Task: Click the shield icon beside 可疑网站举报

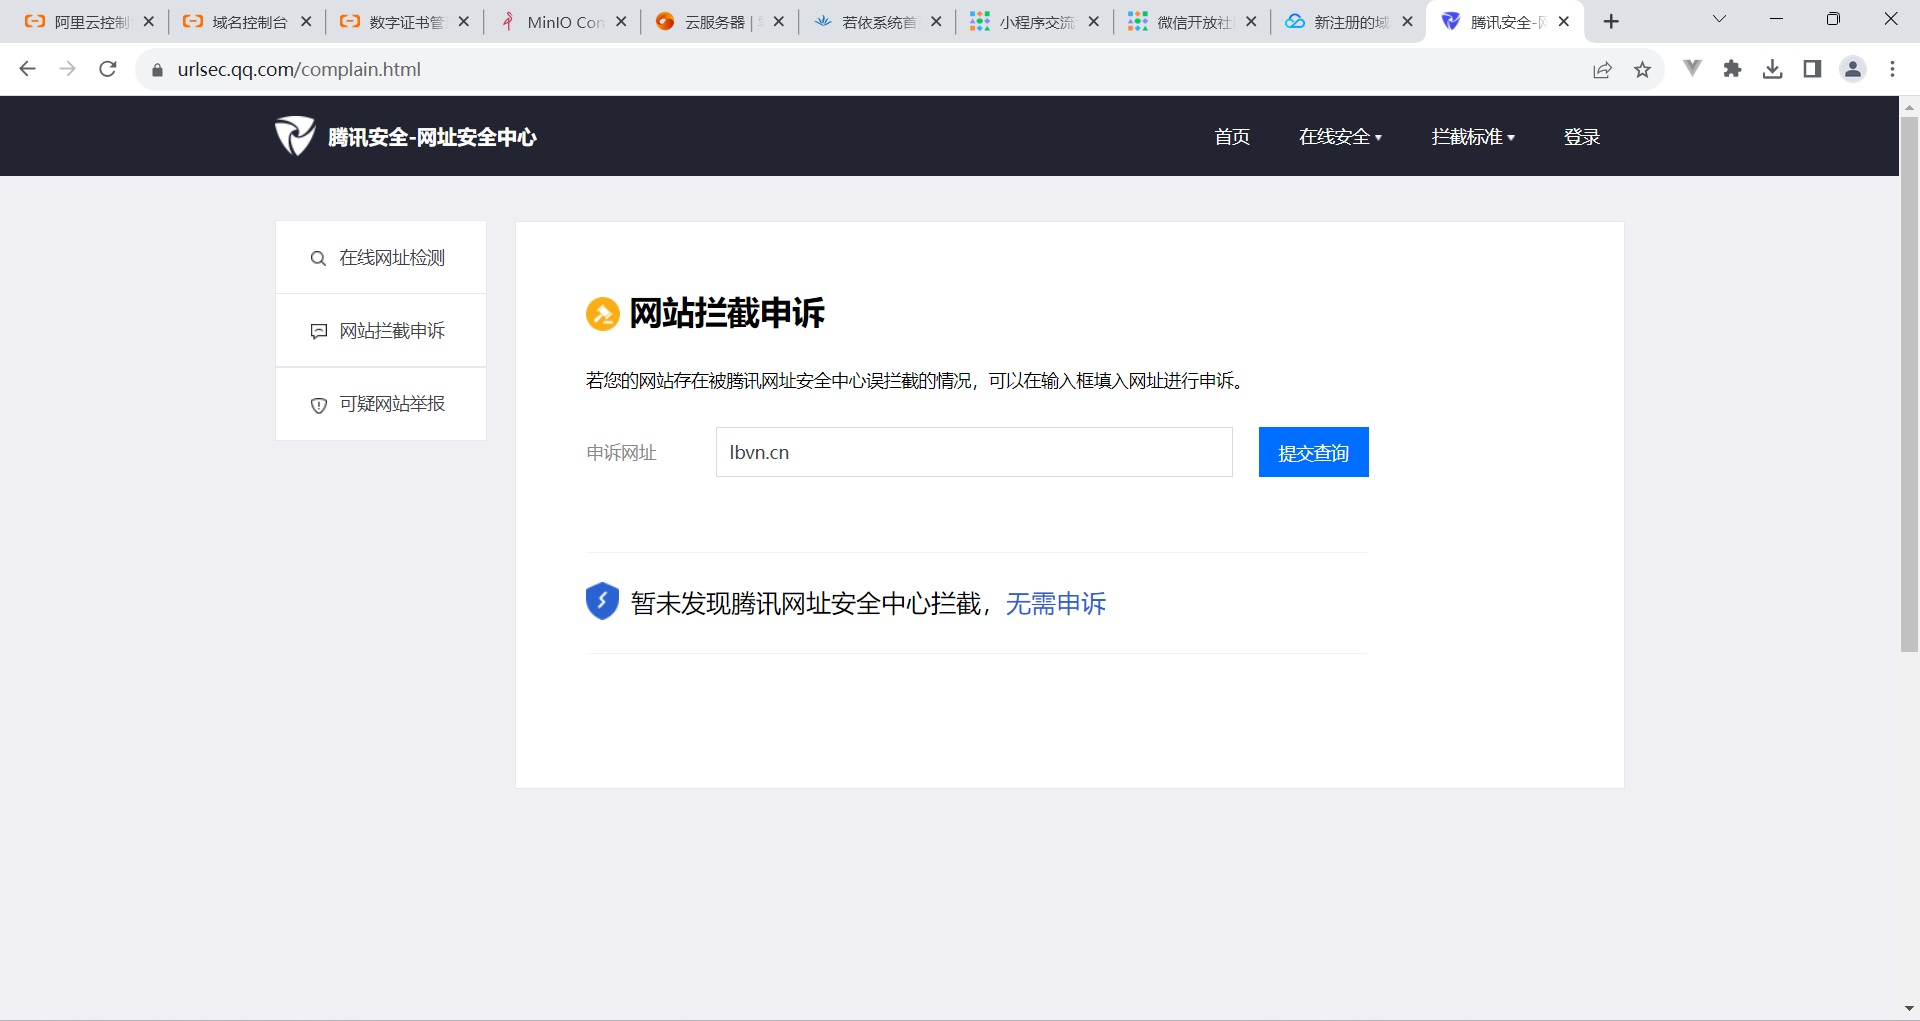Action: 318,405
